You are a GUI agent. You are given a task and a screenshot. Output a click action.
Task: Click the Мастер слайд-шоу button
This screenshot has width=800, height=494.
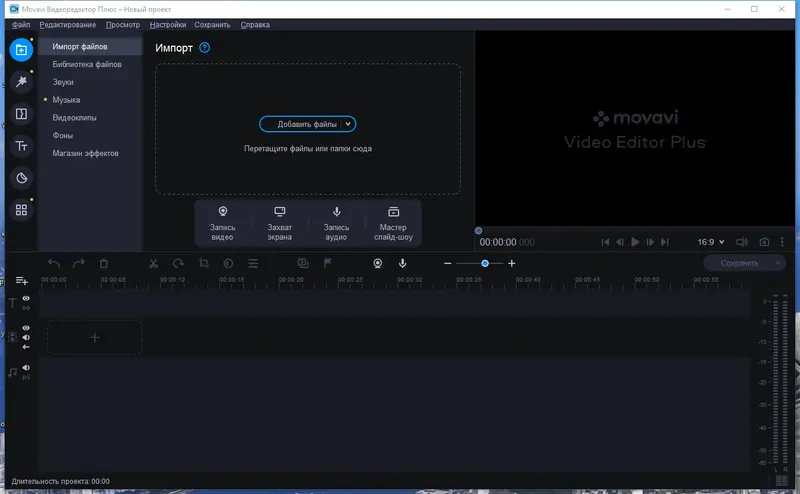[x=393, y=223]
